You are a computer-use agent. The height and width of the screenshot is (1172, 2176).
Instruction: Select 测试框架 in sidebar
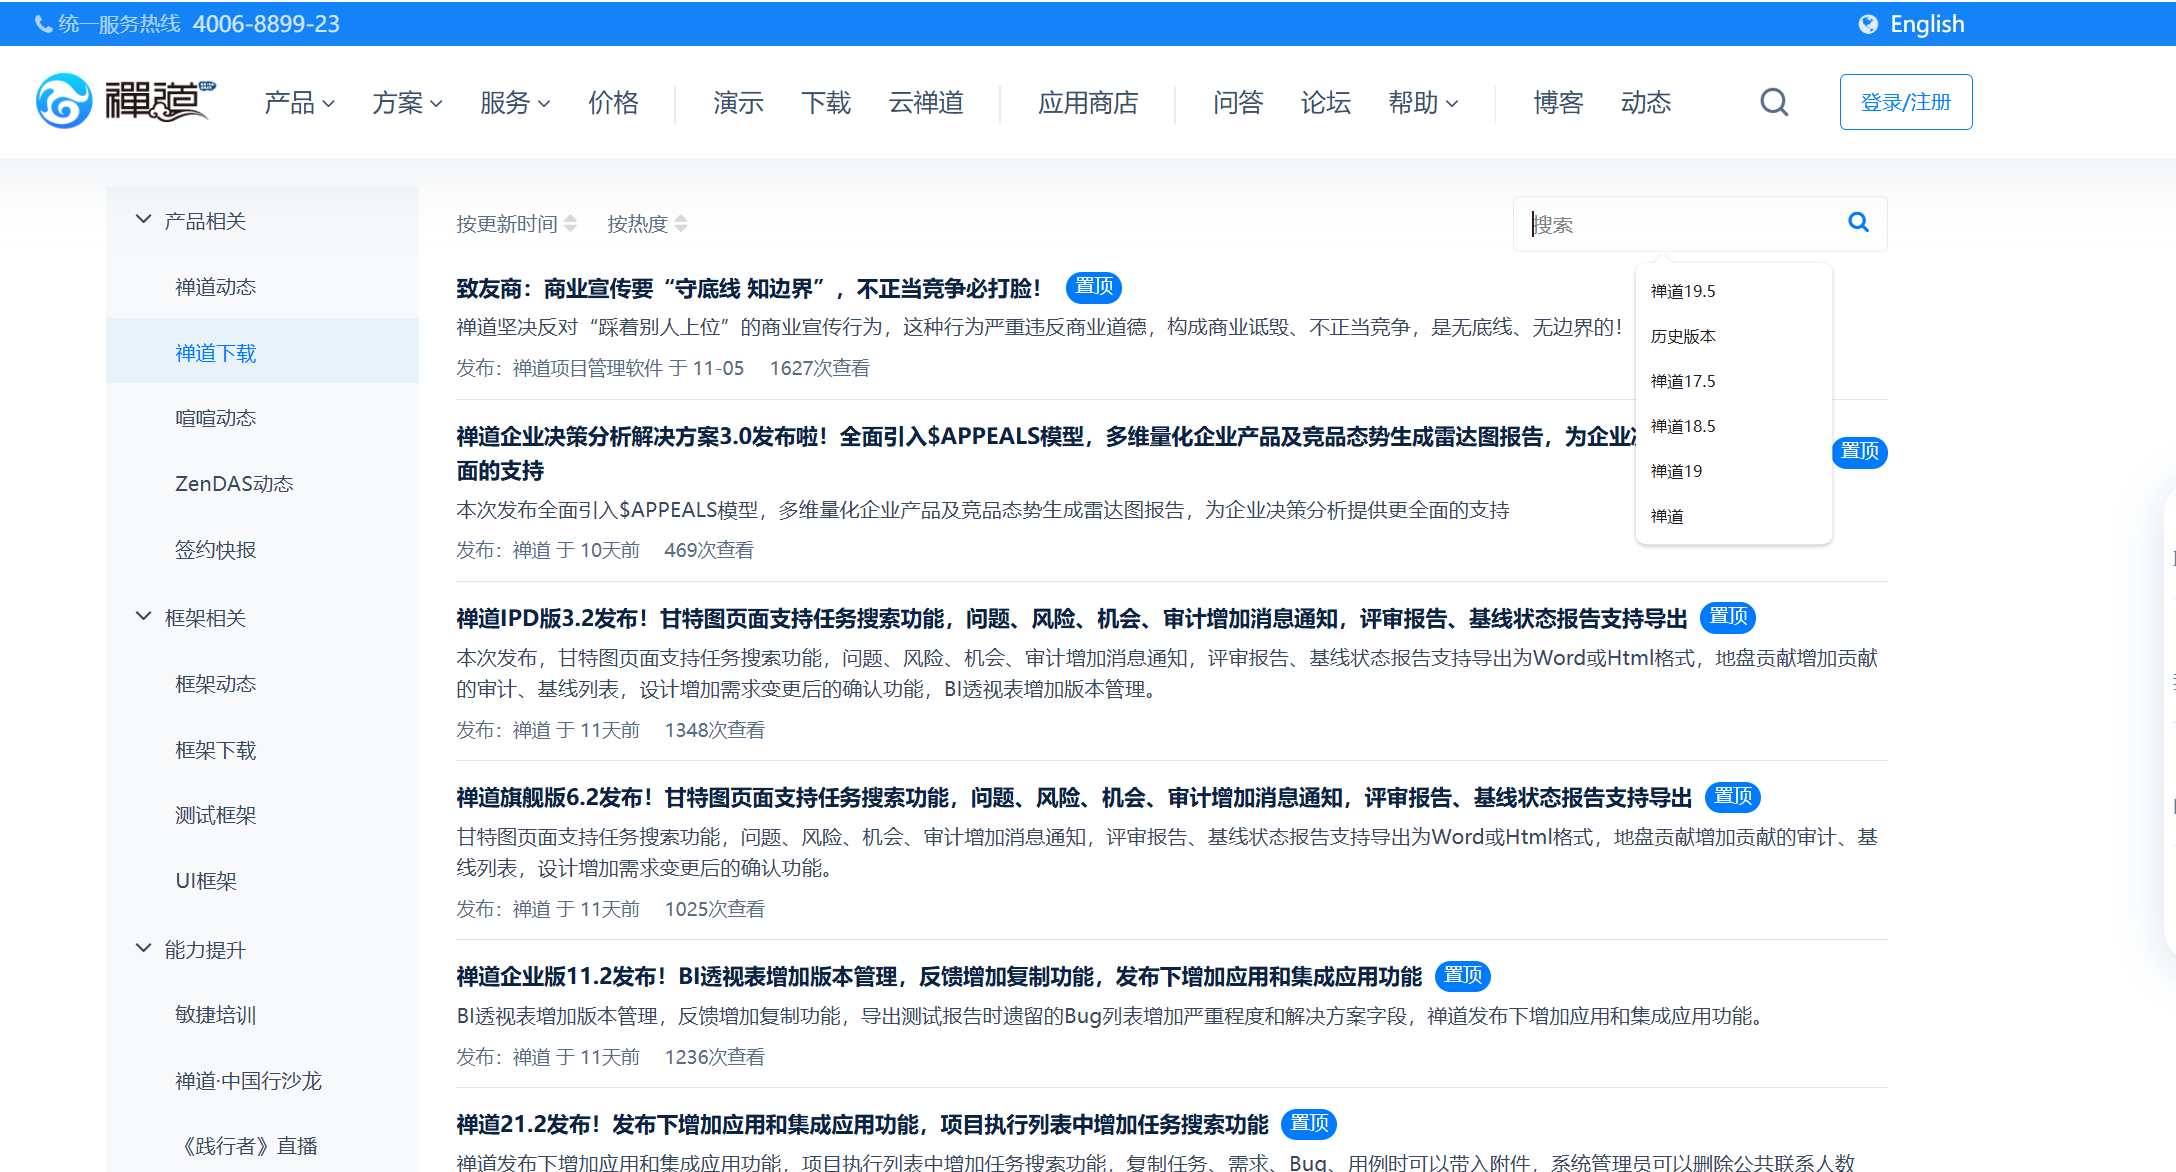(215, 815)
